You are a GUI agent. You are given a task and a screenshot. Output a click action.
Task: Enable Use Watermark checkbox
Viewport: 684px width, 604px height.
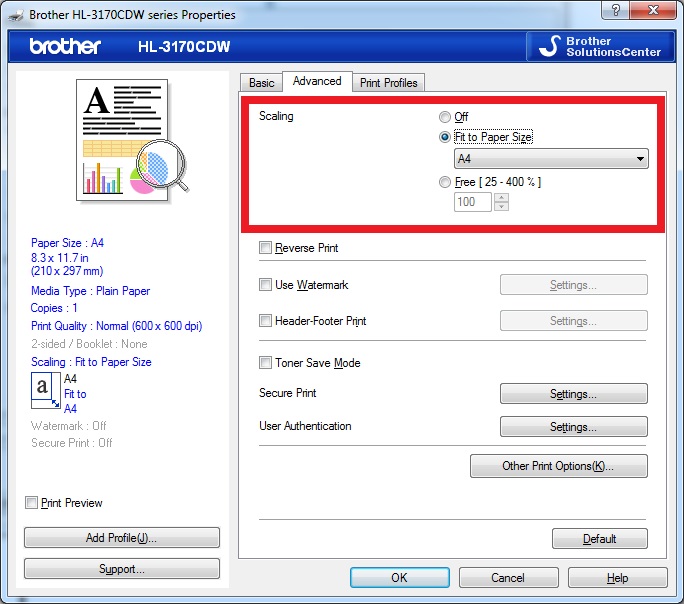tap(265, 285)
